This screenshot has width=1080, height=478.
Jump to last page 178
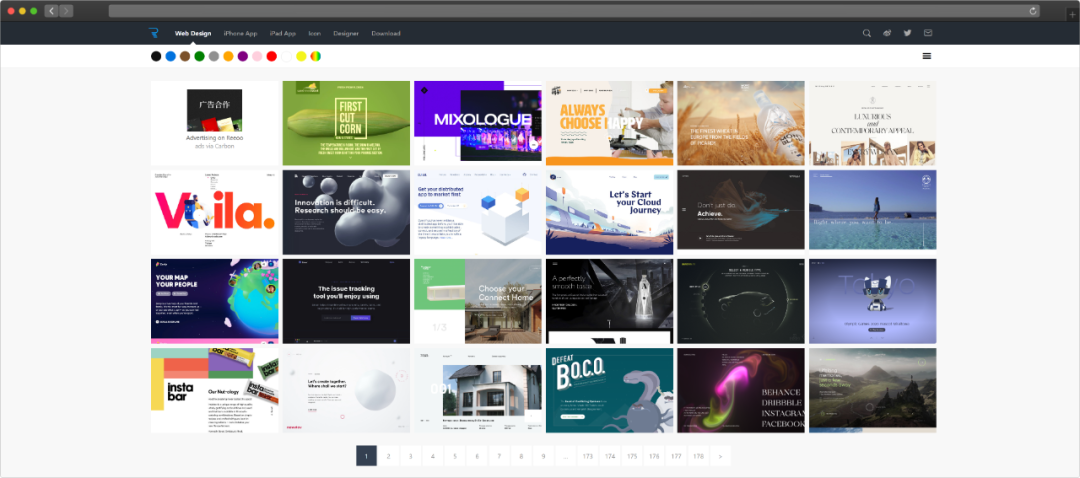click(698, 456)
